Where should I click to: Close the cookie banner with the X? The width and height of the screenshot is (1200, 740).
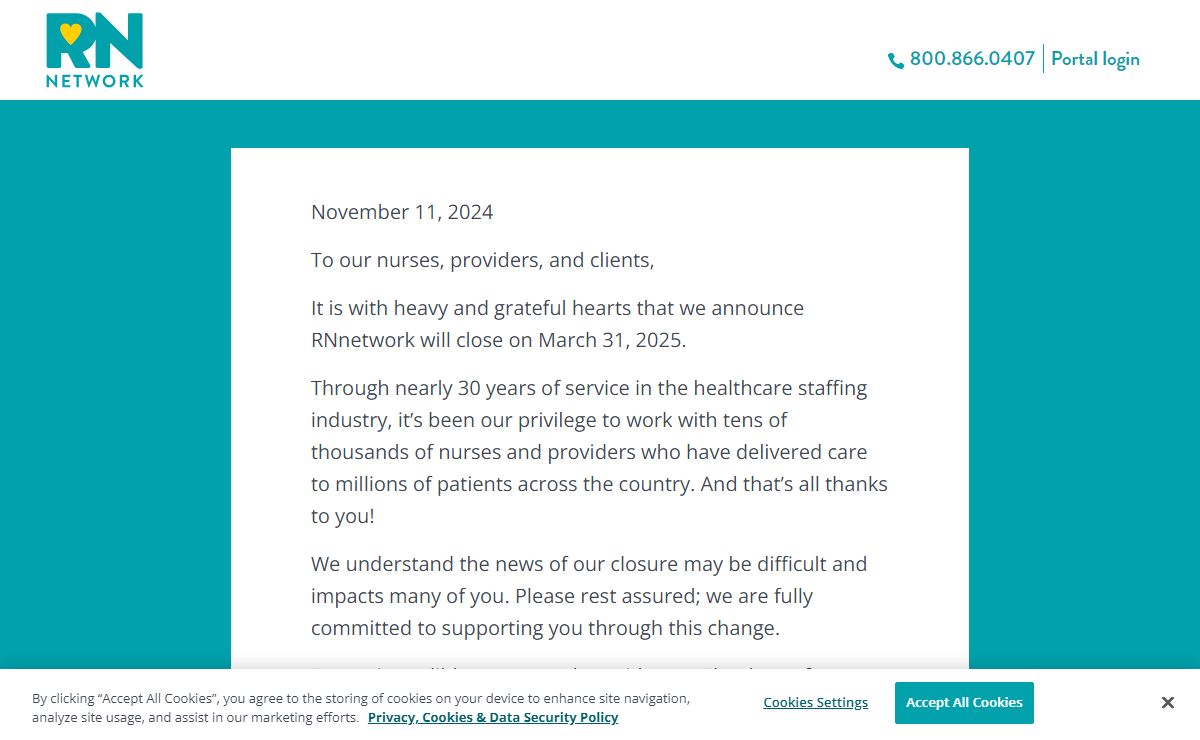tap(1167, 703)
